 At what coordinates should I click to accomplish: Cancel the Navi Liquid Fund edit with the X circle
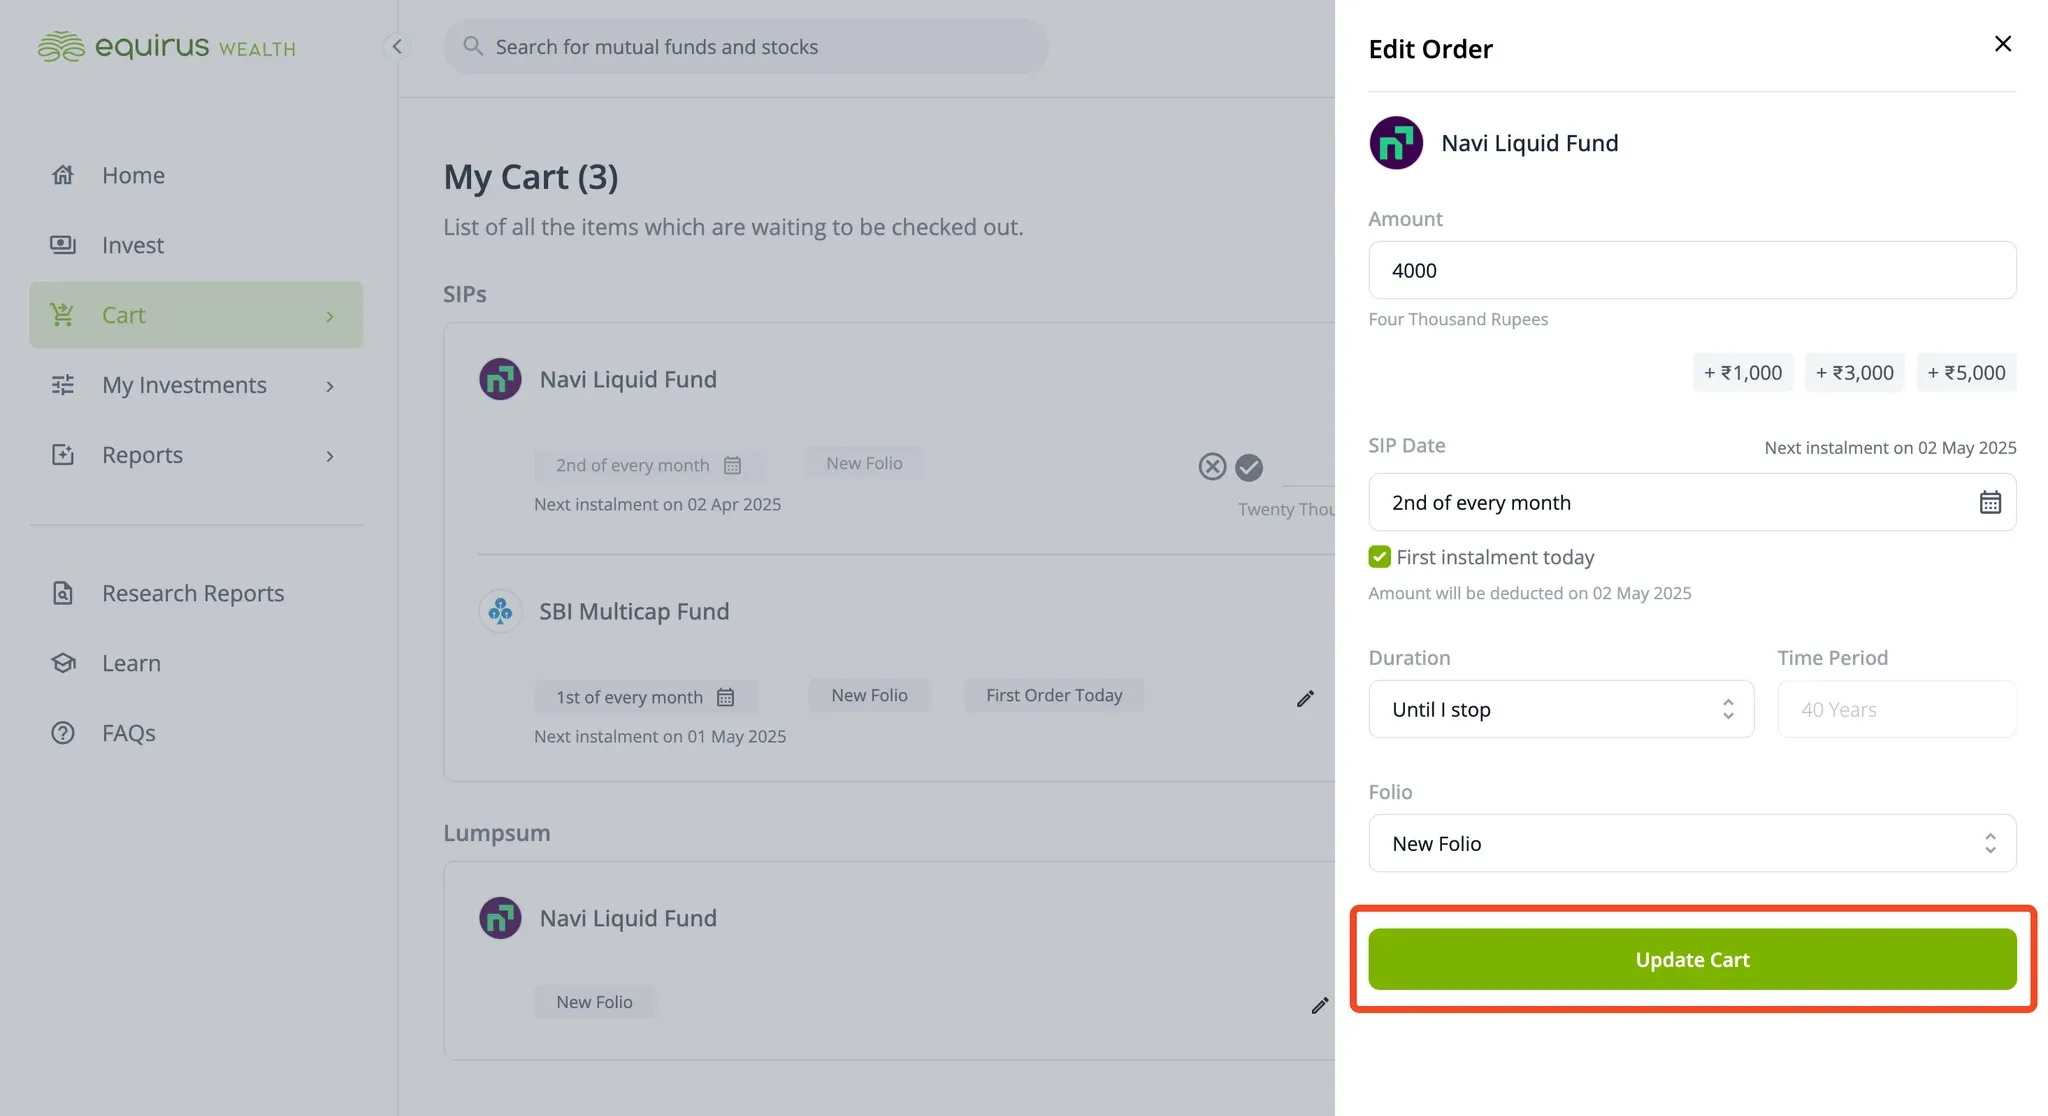click(1212, 467)
